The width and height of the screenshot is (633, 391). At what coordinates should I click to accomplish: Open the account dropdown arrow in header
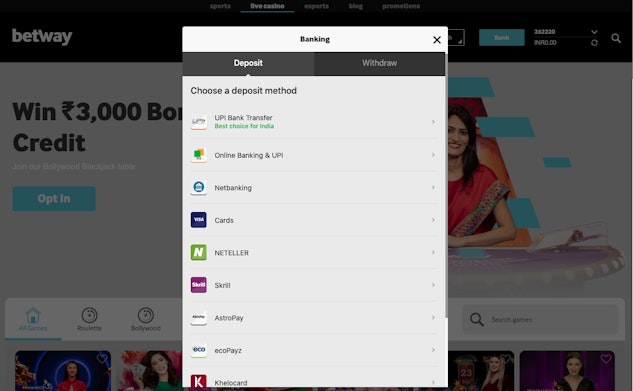(594, 32)
